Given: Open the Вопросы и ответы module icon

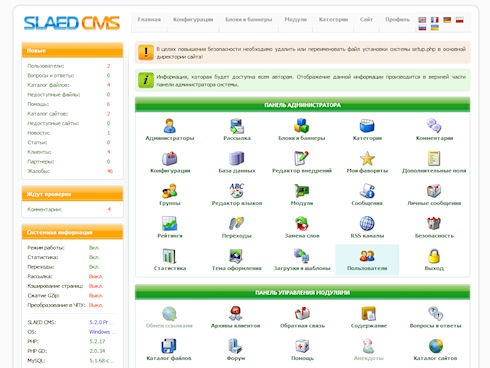Looking at the screenshot, I should pos(435,313).
